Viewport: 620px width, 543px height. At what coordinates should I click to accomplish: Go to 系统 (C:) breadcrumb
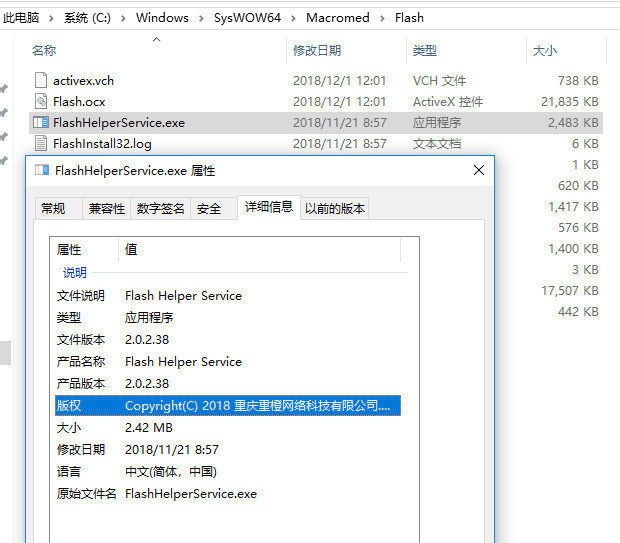click(87, 18)
